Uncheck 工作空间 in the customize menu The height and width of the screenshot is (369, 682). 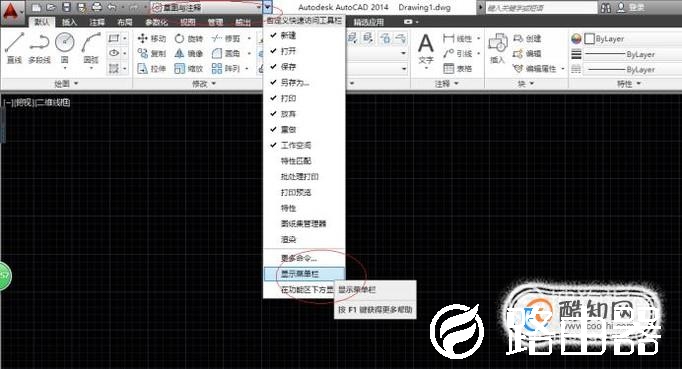click(x=304, y=145)
